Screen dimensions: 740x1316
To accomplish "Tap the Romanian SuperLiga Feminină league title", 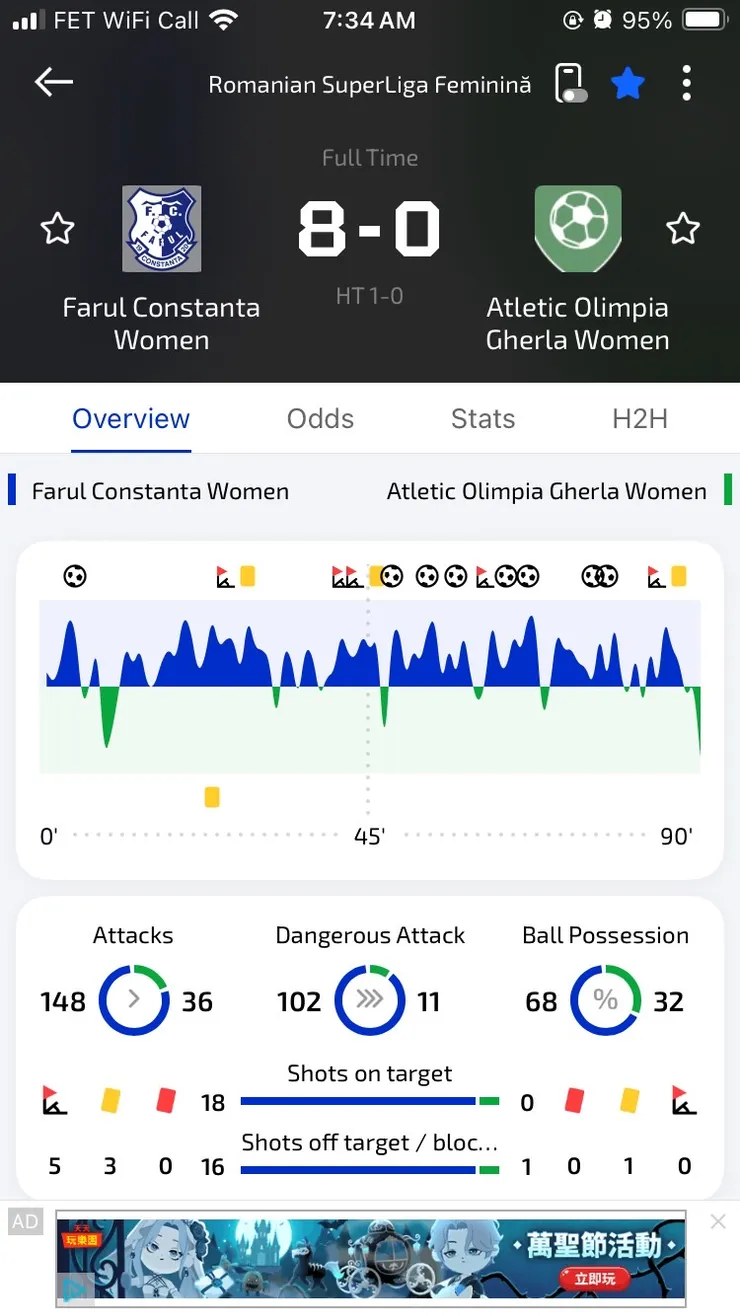I will [x=370, y=85].
